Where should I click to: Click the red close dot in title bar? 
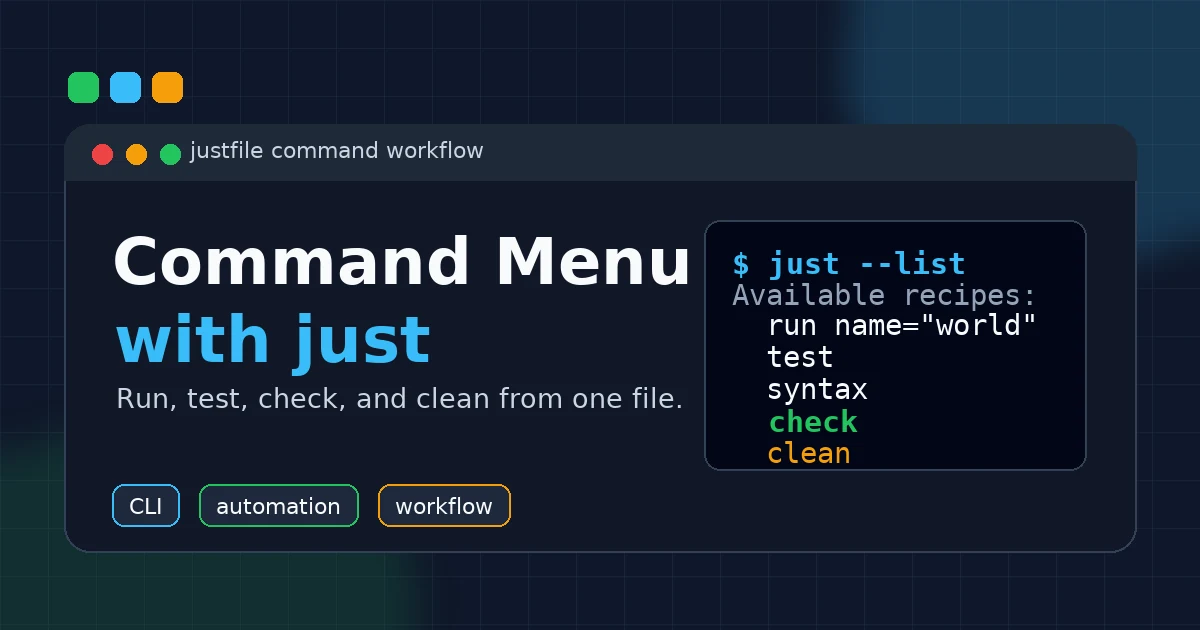[102, 154]
